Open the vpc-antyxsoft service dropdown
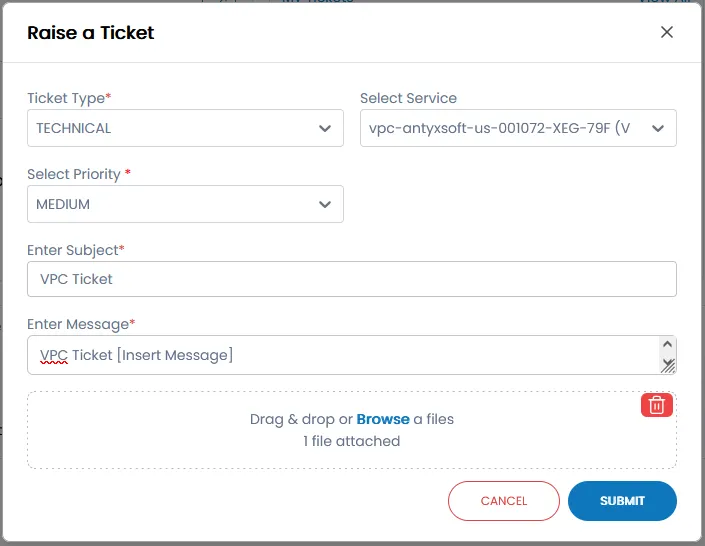 tap(500, 128)
